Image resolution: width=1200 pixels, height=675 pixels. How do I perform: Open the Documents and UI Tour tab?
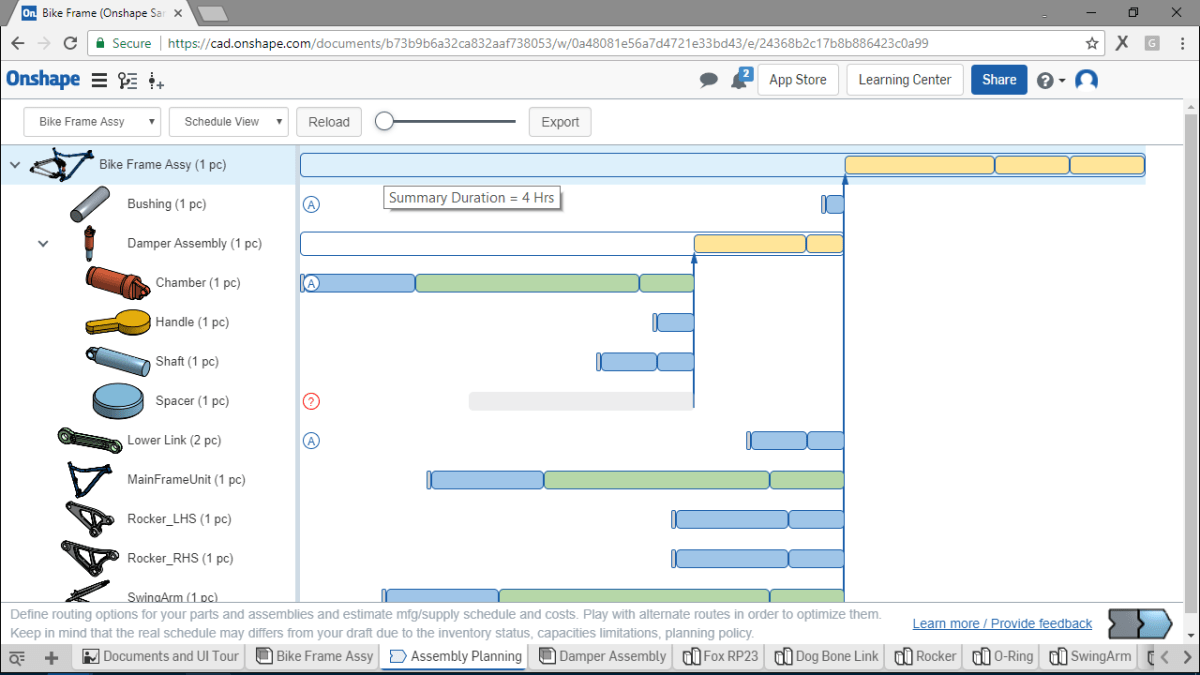(160, 657)
